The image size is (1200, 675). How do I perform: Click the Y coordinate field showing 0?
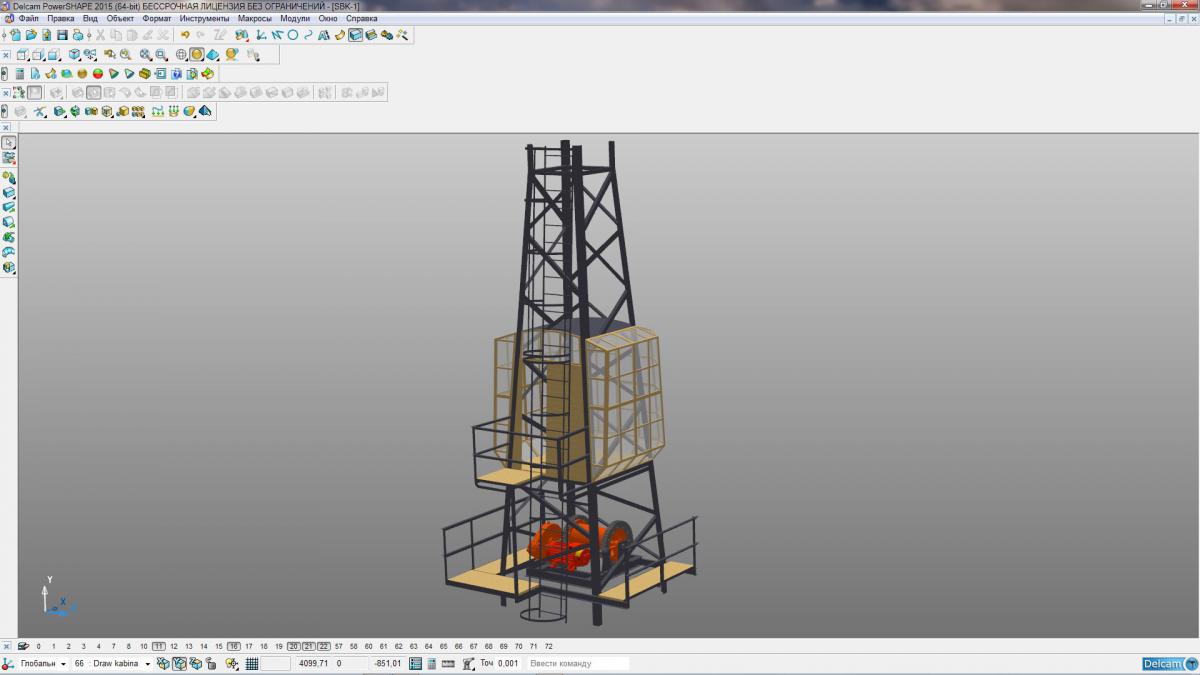pos(350,663)
